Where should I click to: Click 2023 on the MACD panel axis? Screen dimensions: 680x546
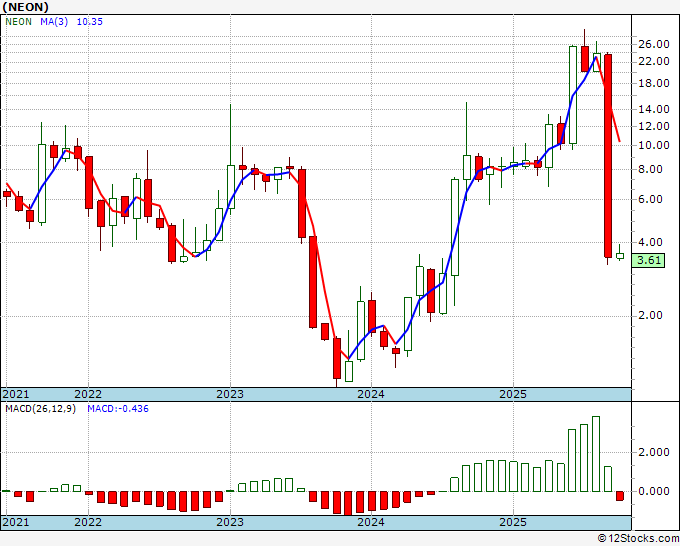pyautogui.click(x=230, y=522)
